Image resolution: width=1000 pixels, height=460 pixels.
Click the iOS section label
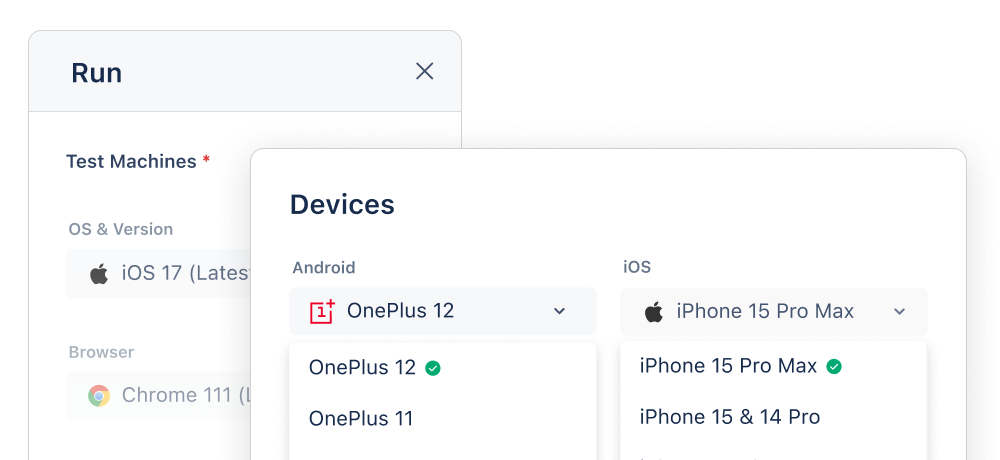637,268
